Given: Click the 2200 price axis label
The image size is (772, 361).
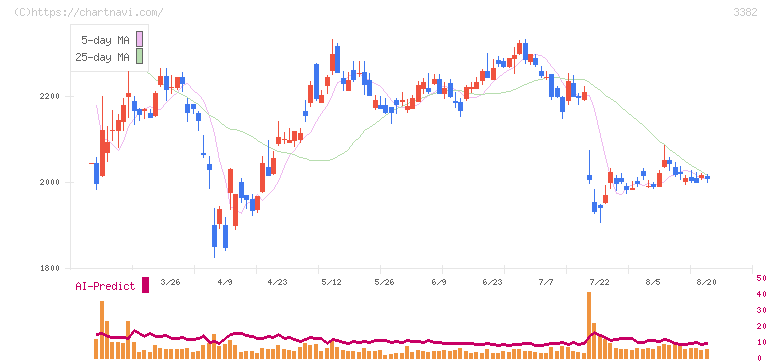Looking at the screenshot, I should click(x=51, y=97).
